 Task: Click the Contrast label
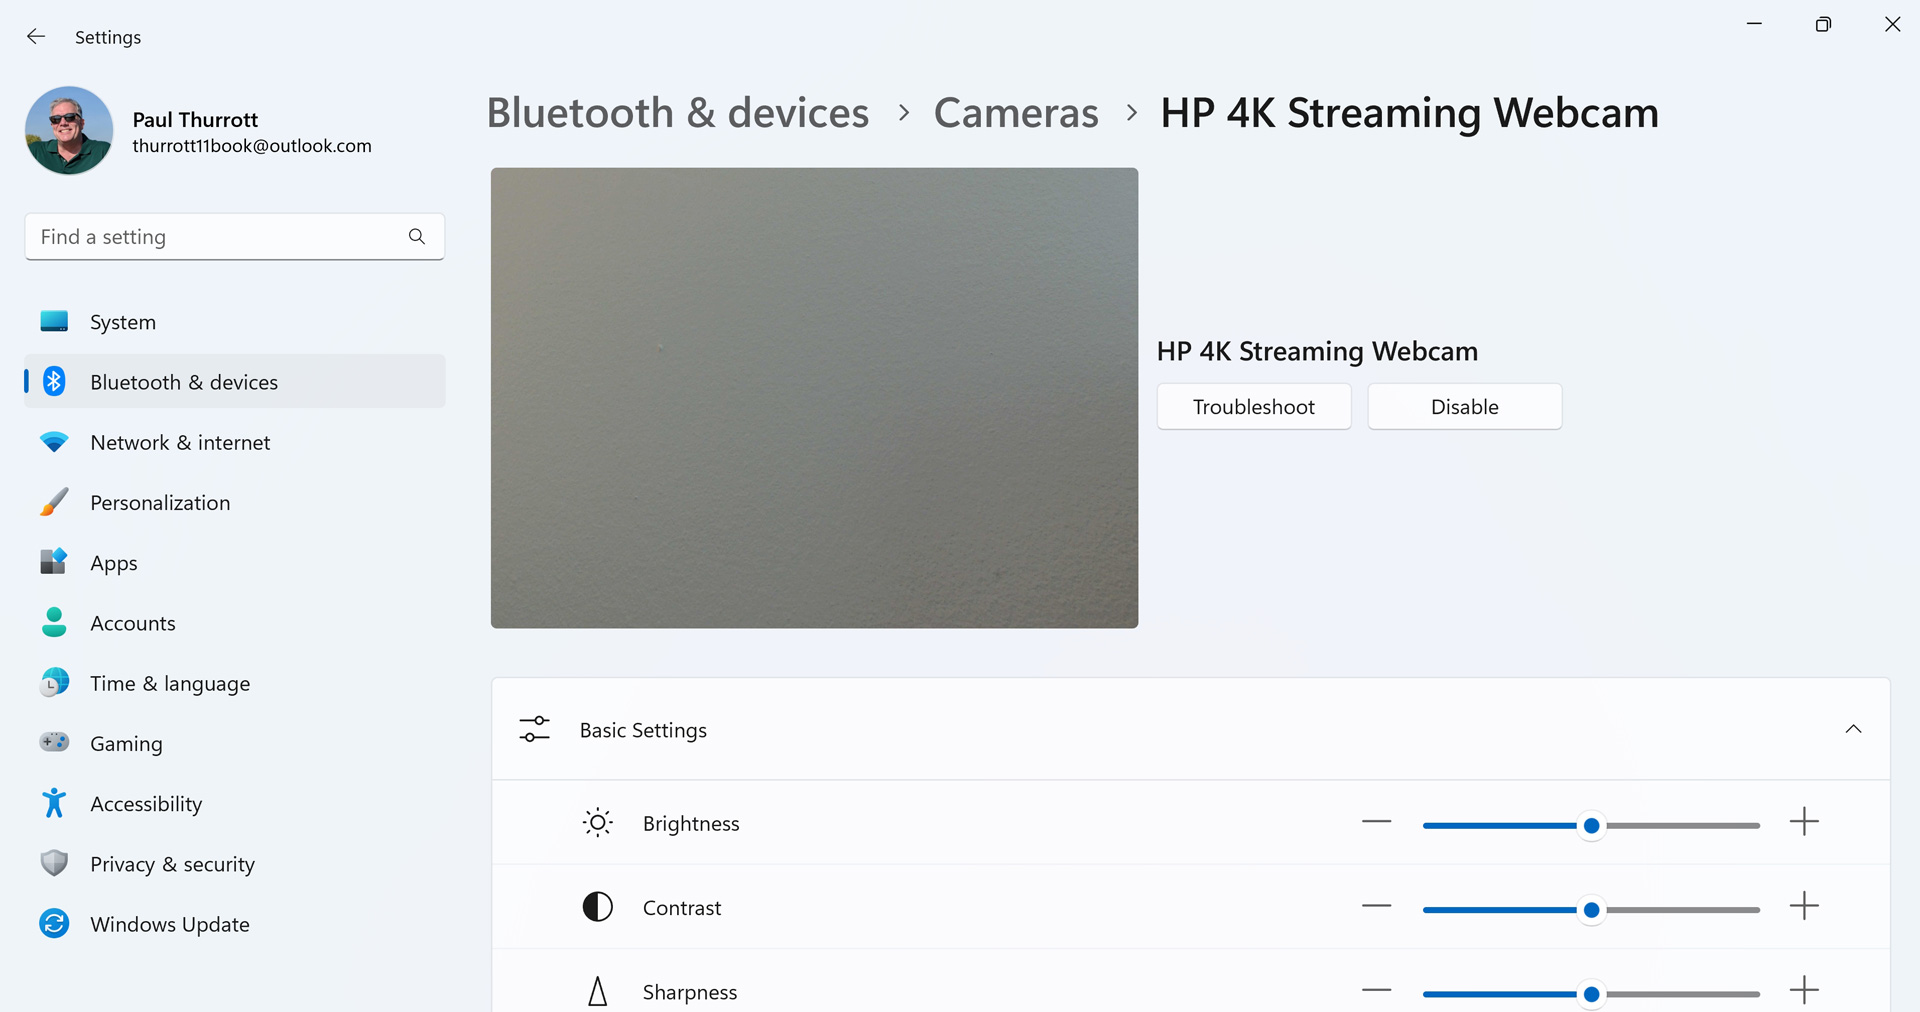click(682, 908)
